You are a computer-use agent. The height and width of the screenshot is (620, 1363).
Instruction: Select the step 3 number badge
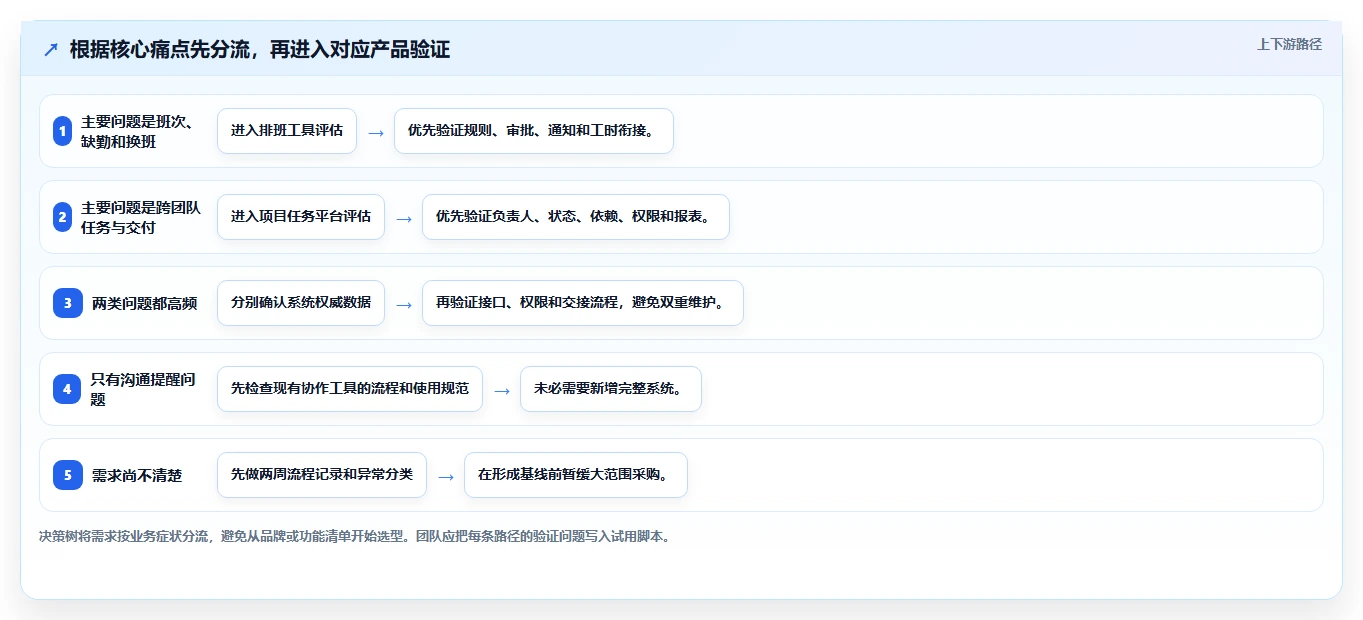coord(68,303)
